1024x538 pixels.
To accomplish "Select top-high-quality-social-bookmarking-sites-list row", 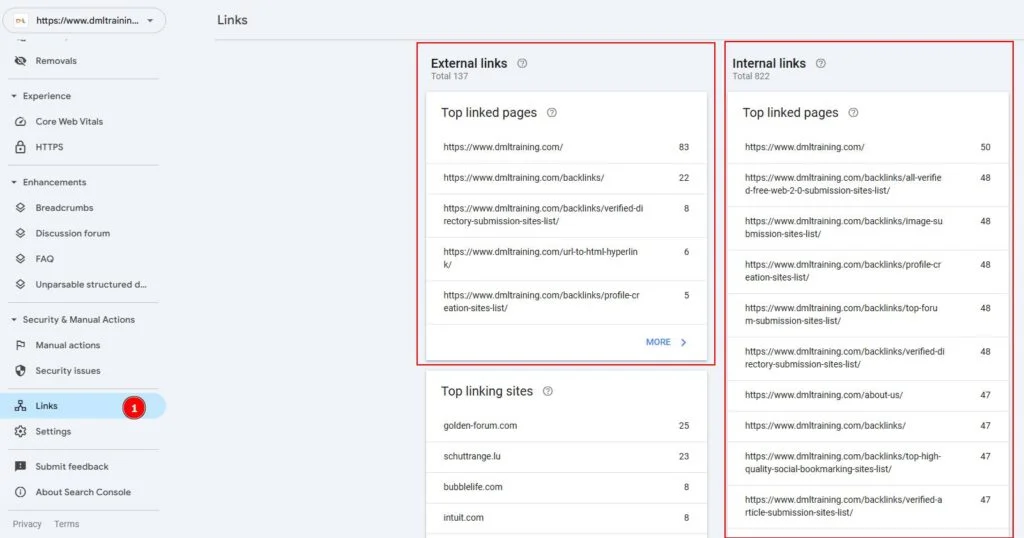I will click(868, 463).
